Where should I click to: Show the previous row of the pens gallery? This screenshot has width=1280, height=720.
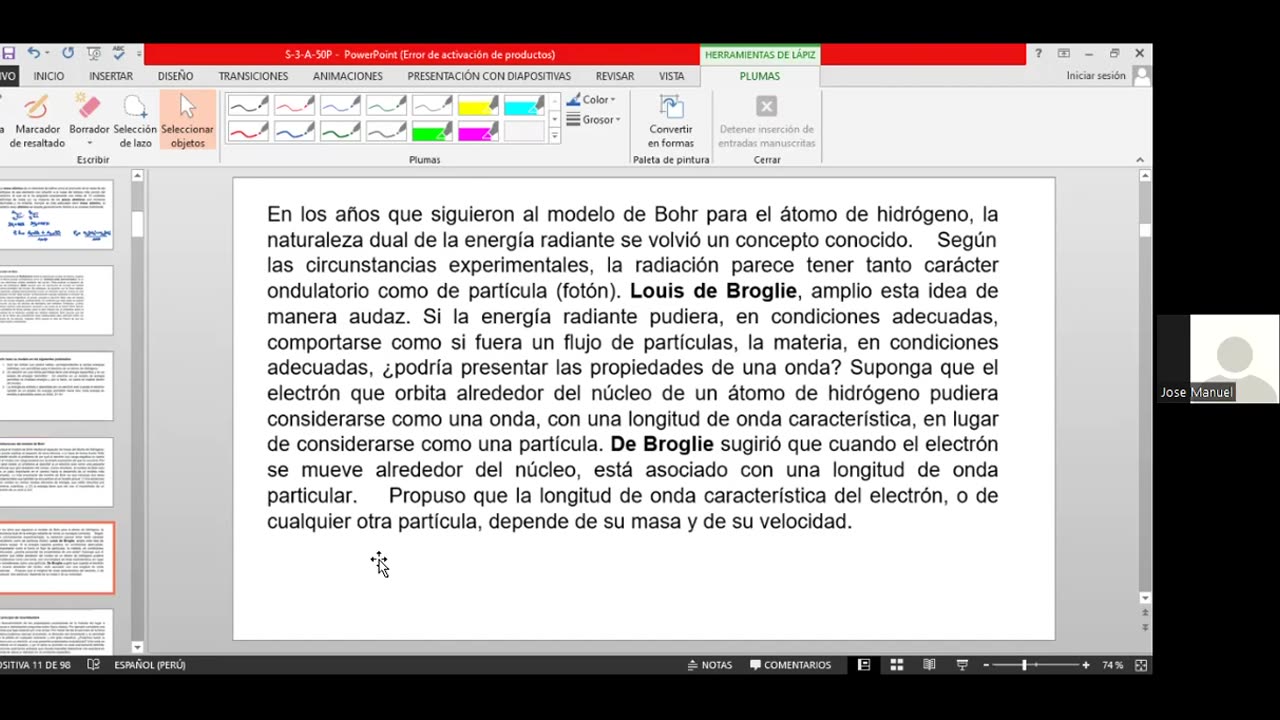click(554, 101)
